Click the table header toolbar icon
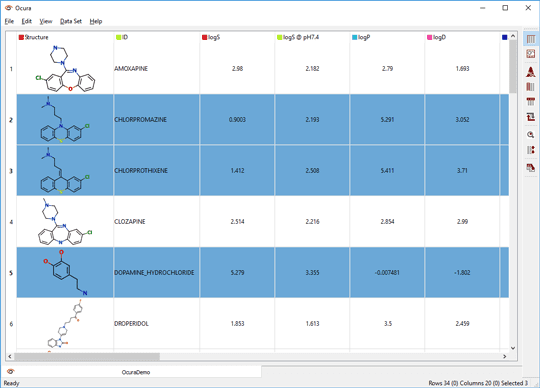Image resolution: width=540 pixels, height=388 pixels. click(x=531, y=102)
